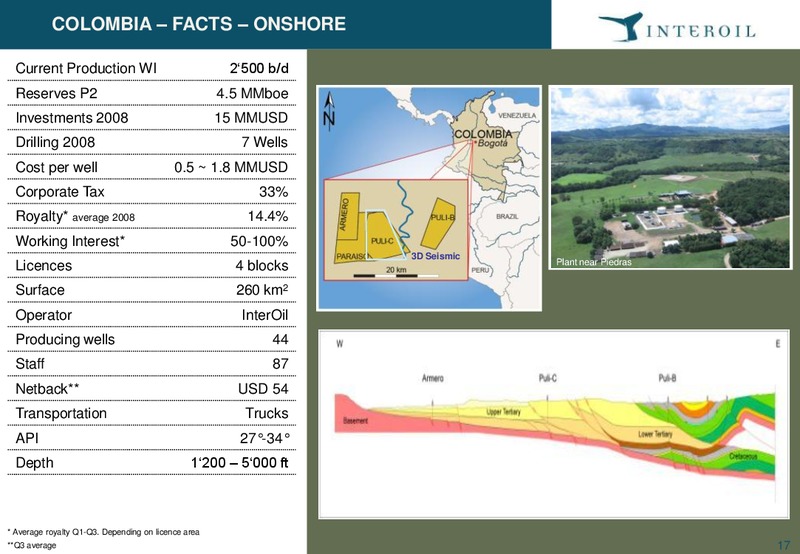Click the value '2'500 b/d'

[259, 68]
